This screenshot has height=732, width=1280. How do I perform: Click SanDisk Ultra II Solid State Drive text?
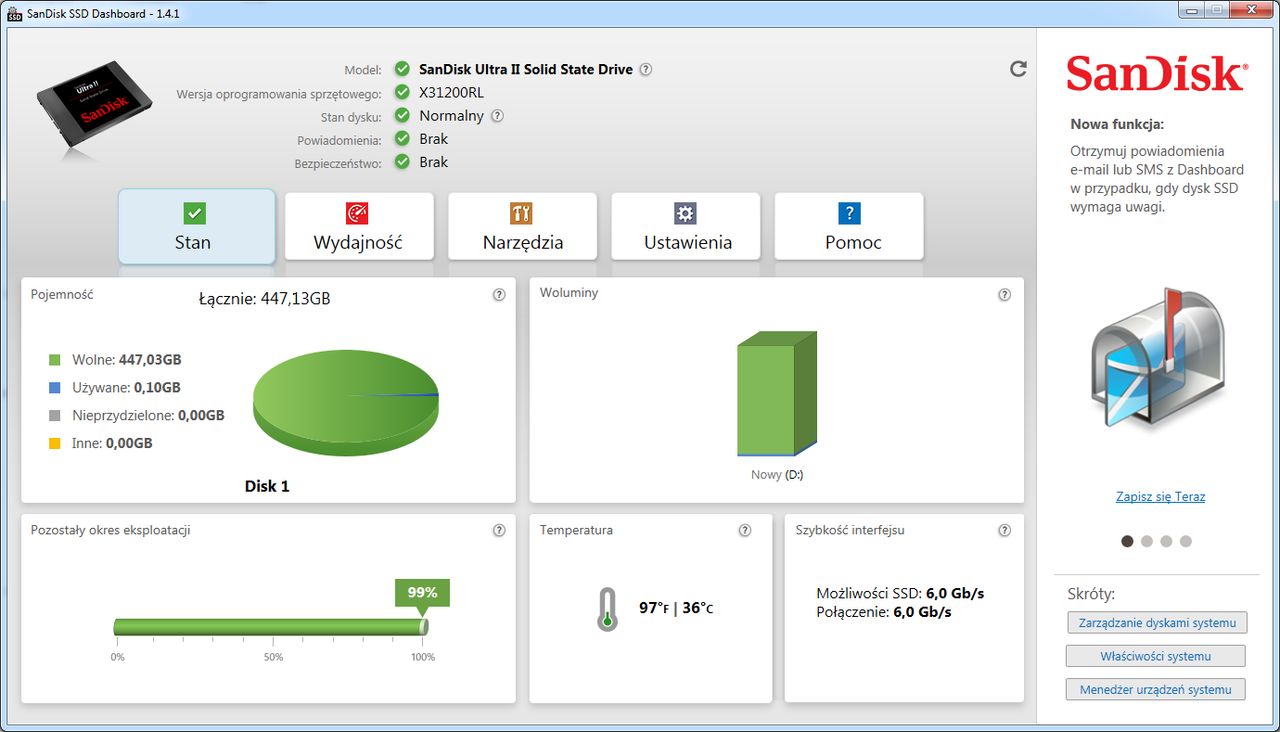click(x=526, y=70)
